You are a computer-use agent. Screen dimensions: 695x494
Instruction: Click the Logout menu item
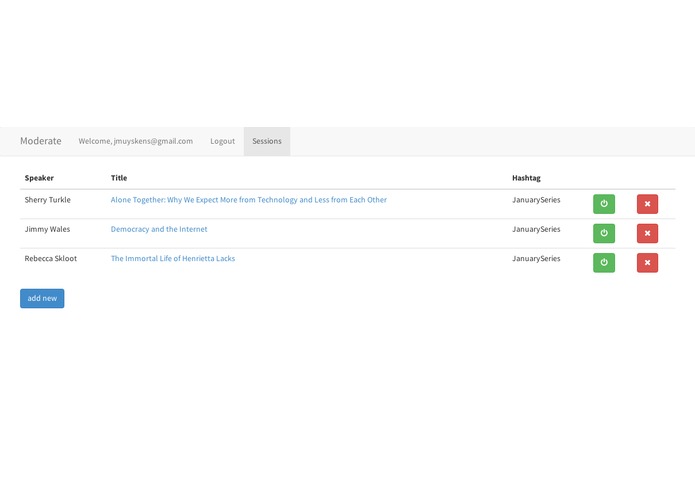(x=223, y=141)
